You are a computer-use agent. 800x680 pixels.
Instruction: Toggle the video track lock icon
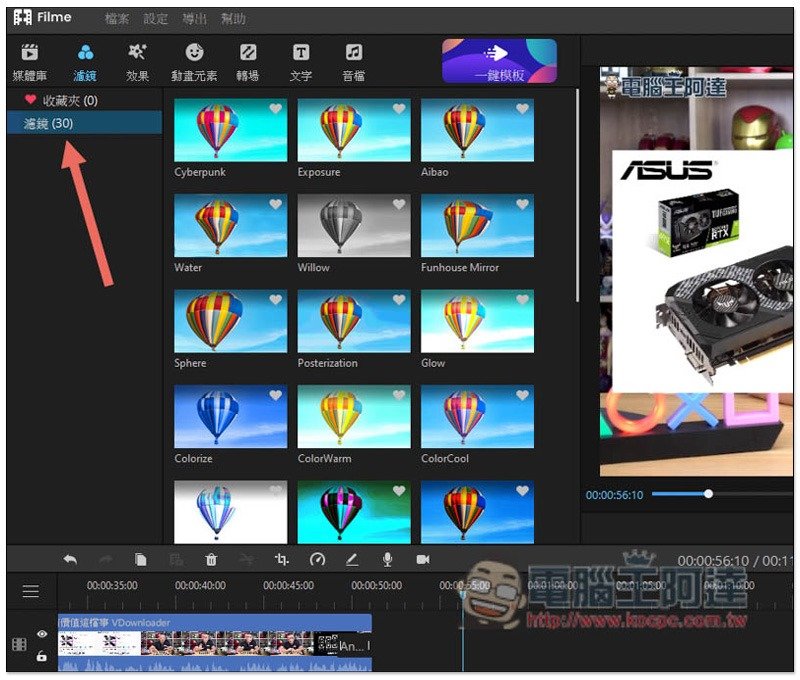pos(42,656)
